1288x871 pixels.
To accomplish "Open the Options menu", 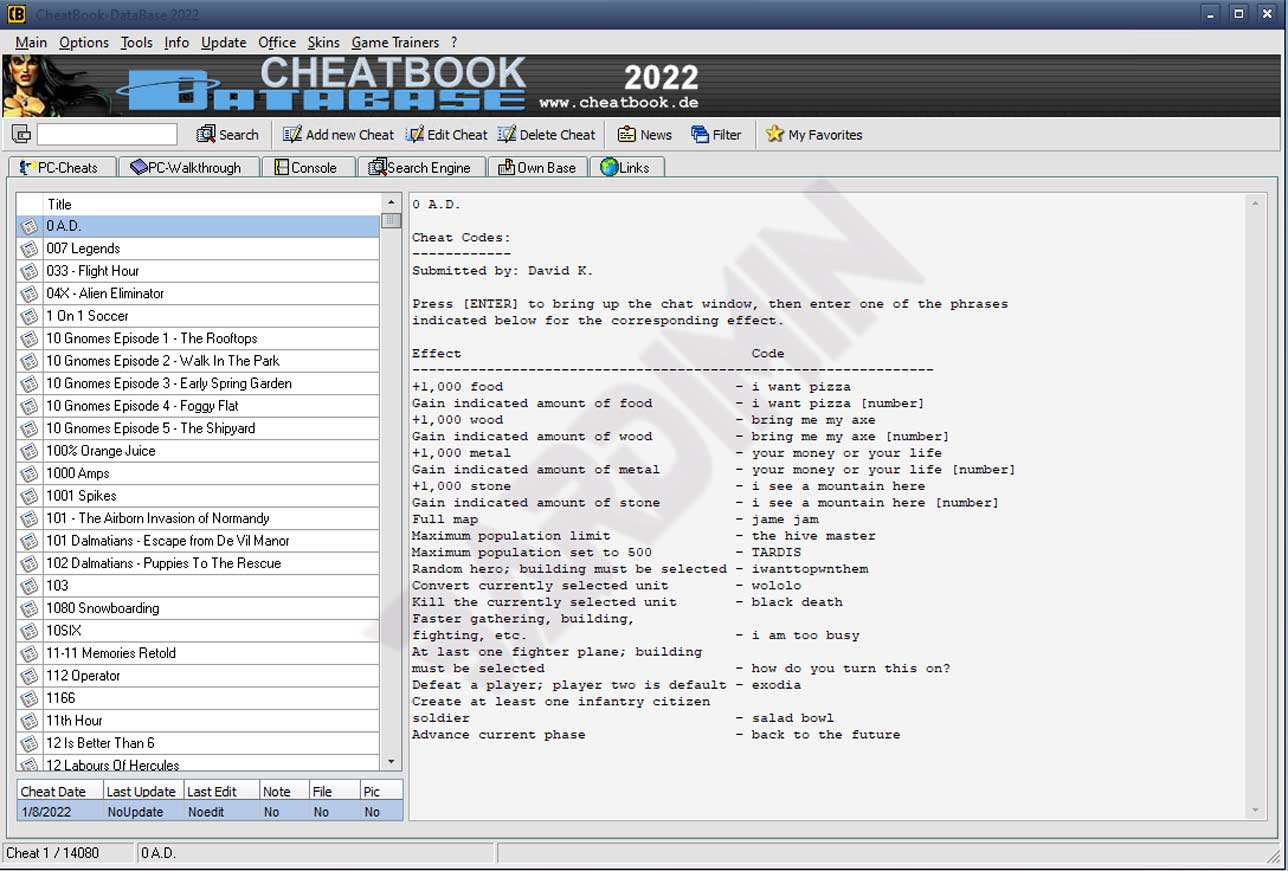I will click(x=84, y=42).
